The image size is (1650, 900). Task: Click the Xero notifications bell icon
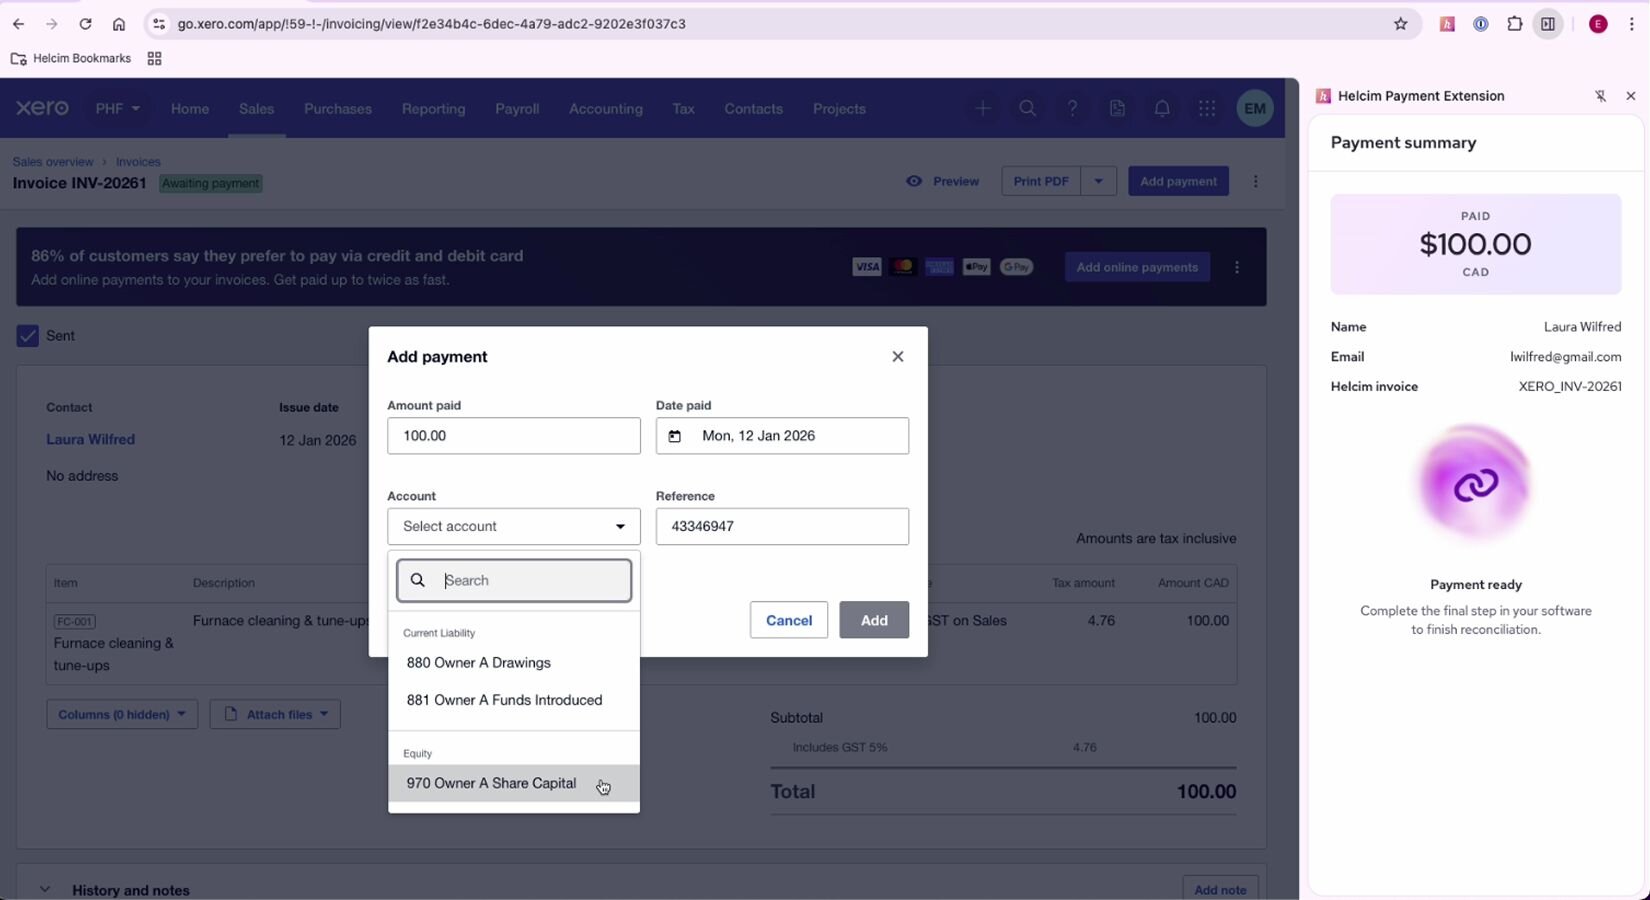click(1162, 108)
